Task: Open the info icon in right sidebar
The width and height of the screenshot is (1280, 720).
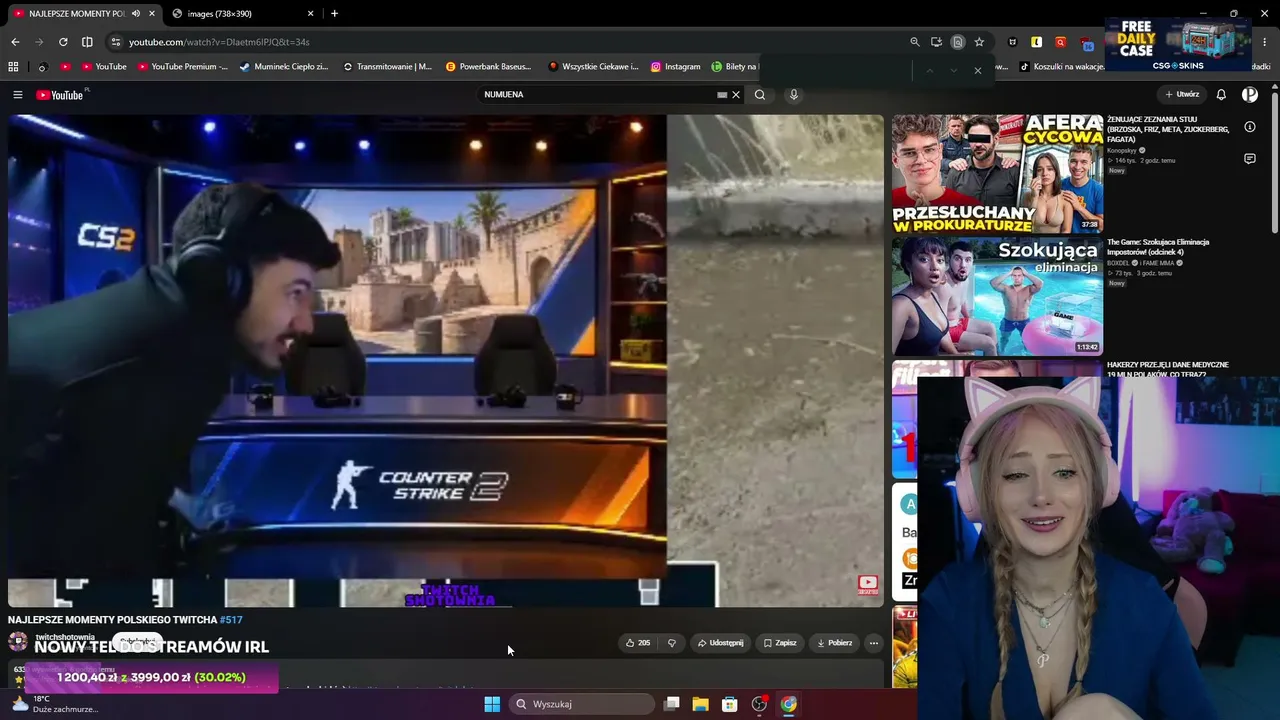Action: click(1250, 127)
